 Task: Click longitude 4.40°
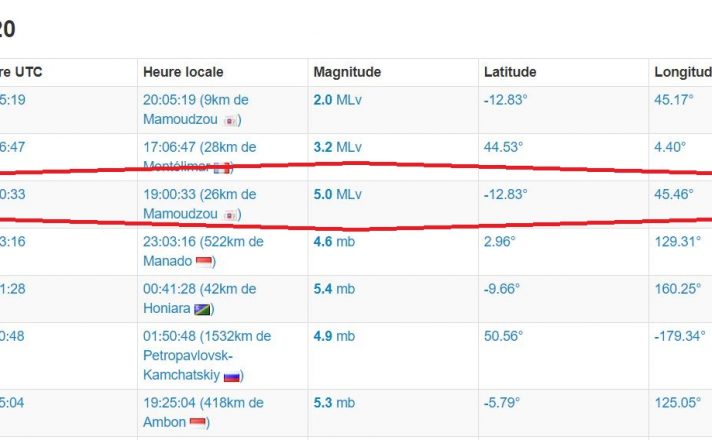pos(670,147)
